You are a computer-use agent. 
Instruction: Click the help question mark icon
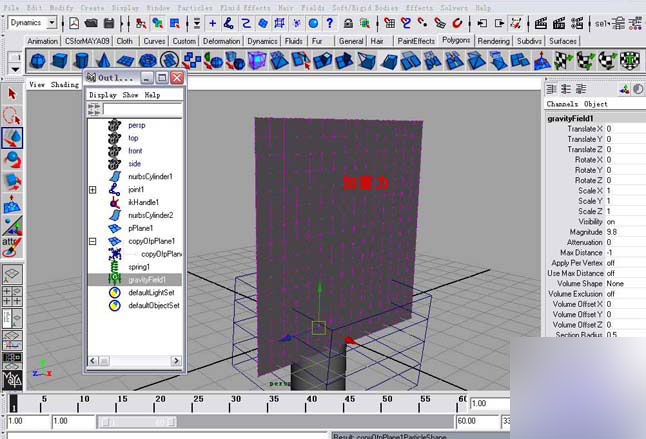point(330,23)
